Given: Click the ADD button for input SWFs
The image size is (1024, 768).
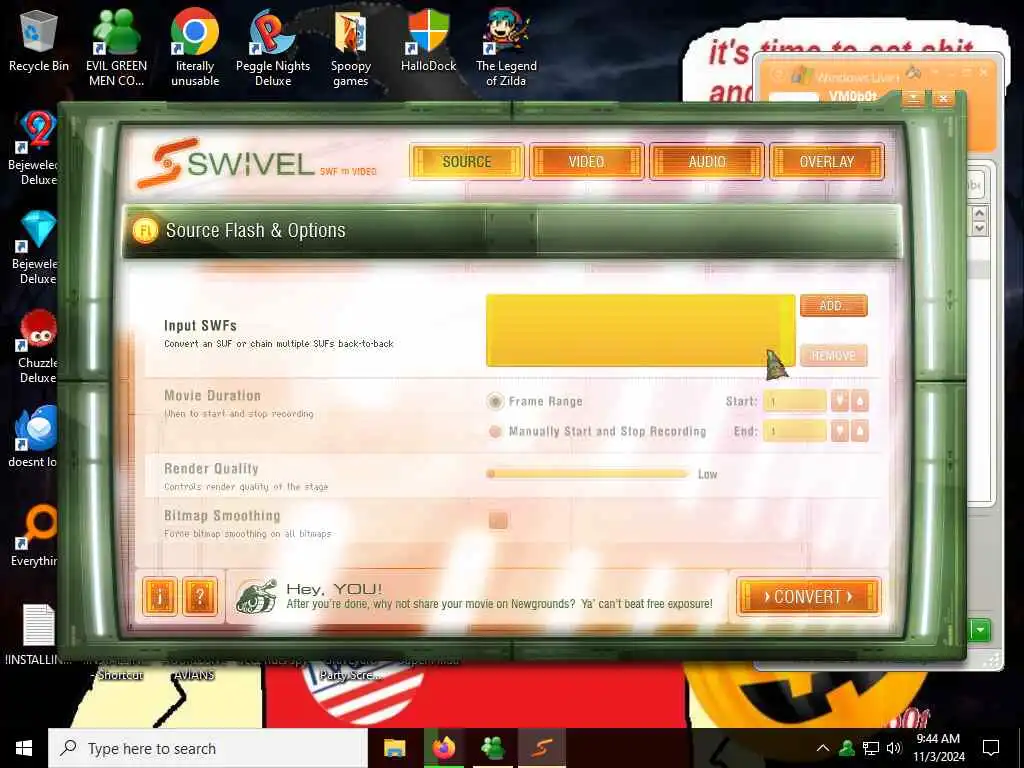Looking at the screenshot, I should point(833,306).
